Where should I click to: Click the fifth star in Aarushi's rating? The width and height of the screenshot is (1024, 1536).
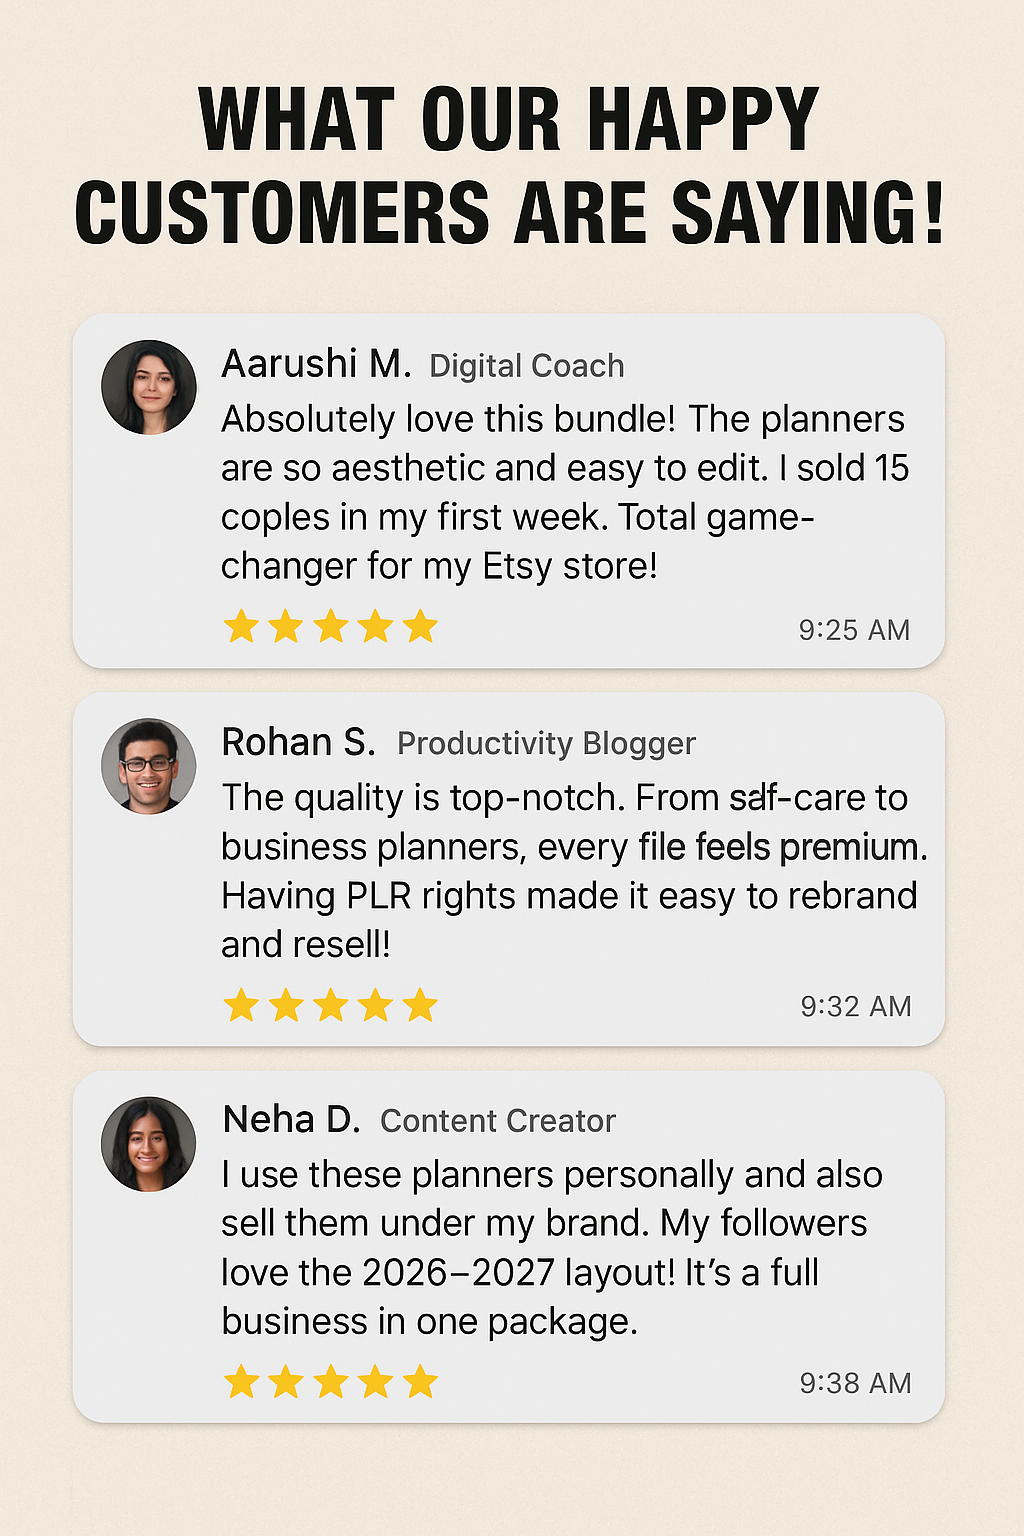[421, 627]
